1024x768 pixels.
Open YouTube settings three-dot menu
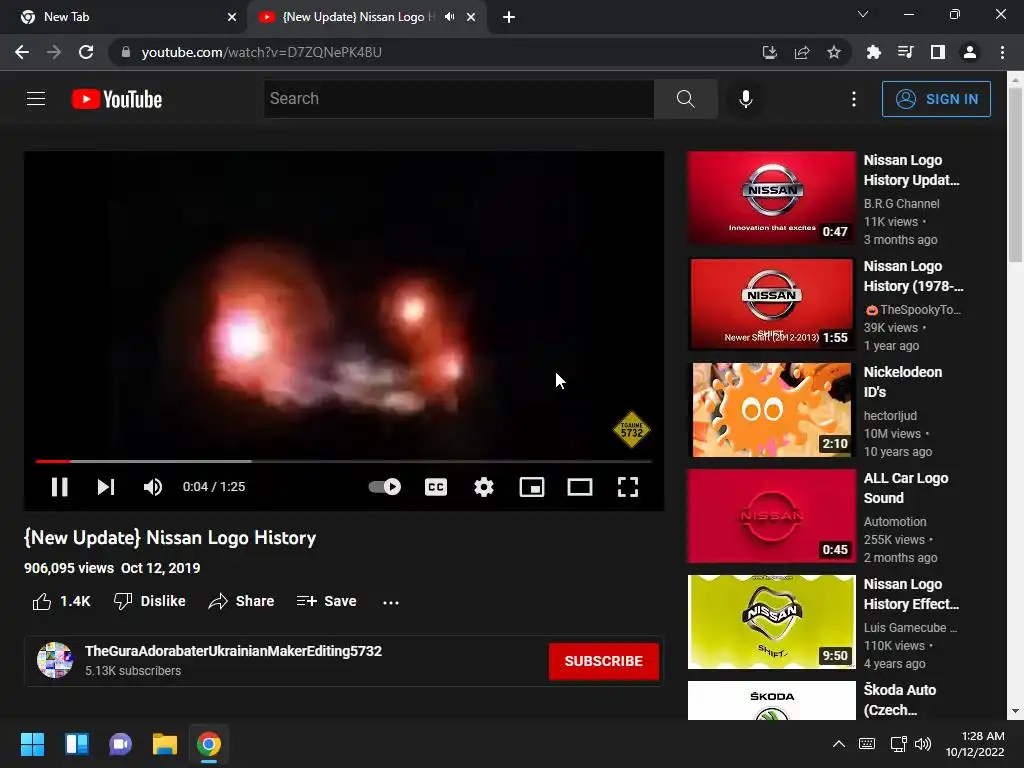click(x=854, y=99)
